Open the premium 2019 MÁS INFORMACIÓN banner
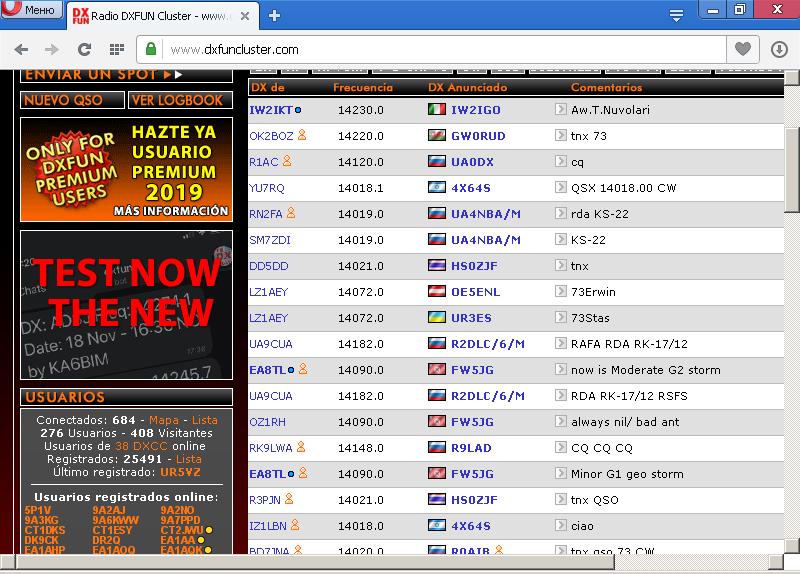Screen dimensions: 800x574 click(x=127, y=169)
